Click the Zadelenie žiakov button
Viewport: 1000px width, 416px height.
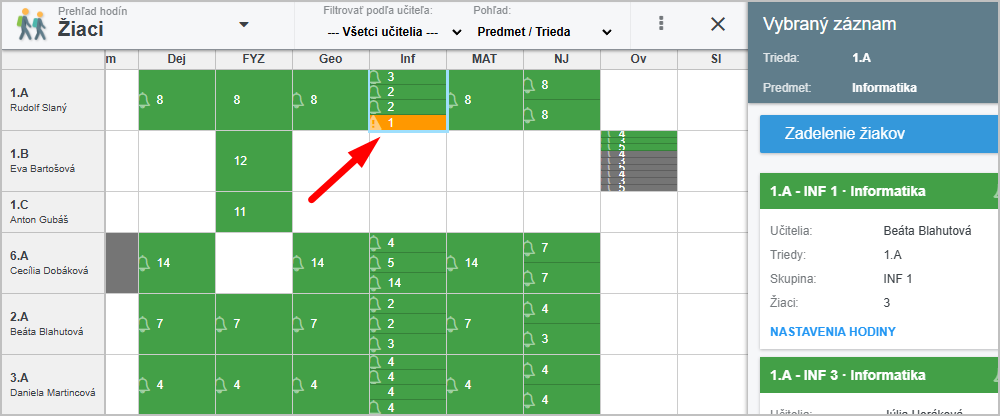tap(878, 133)
